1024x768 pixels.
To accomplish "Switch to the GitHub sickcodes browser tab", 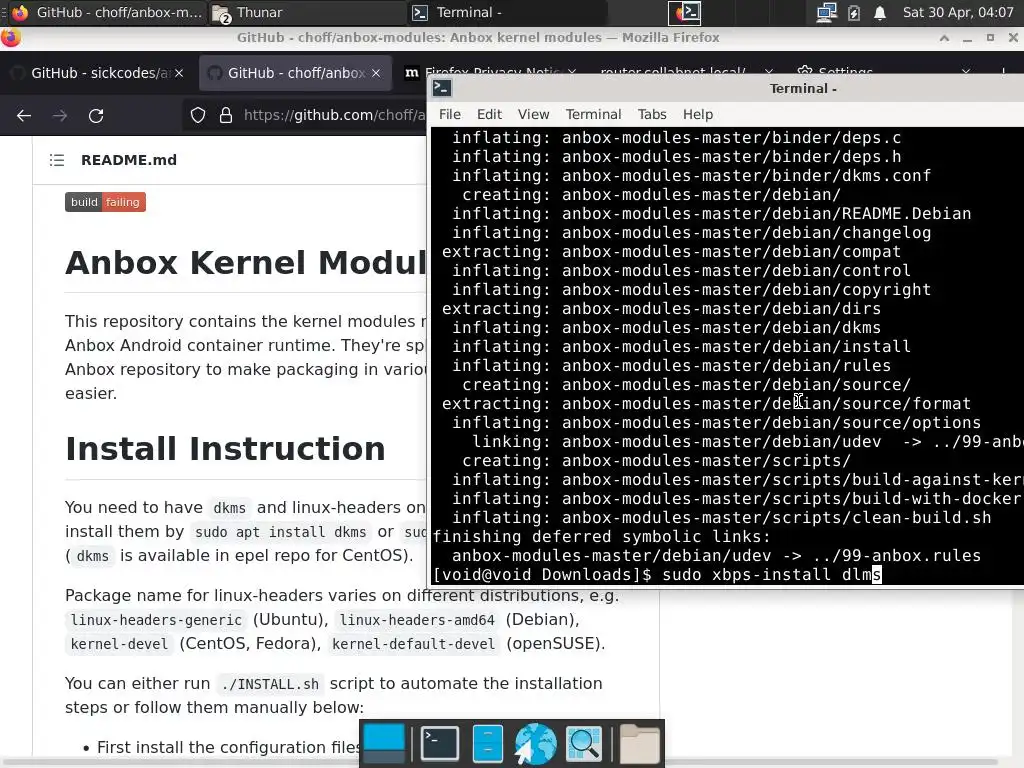I will point(97,73).
